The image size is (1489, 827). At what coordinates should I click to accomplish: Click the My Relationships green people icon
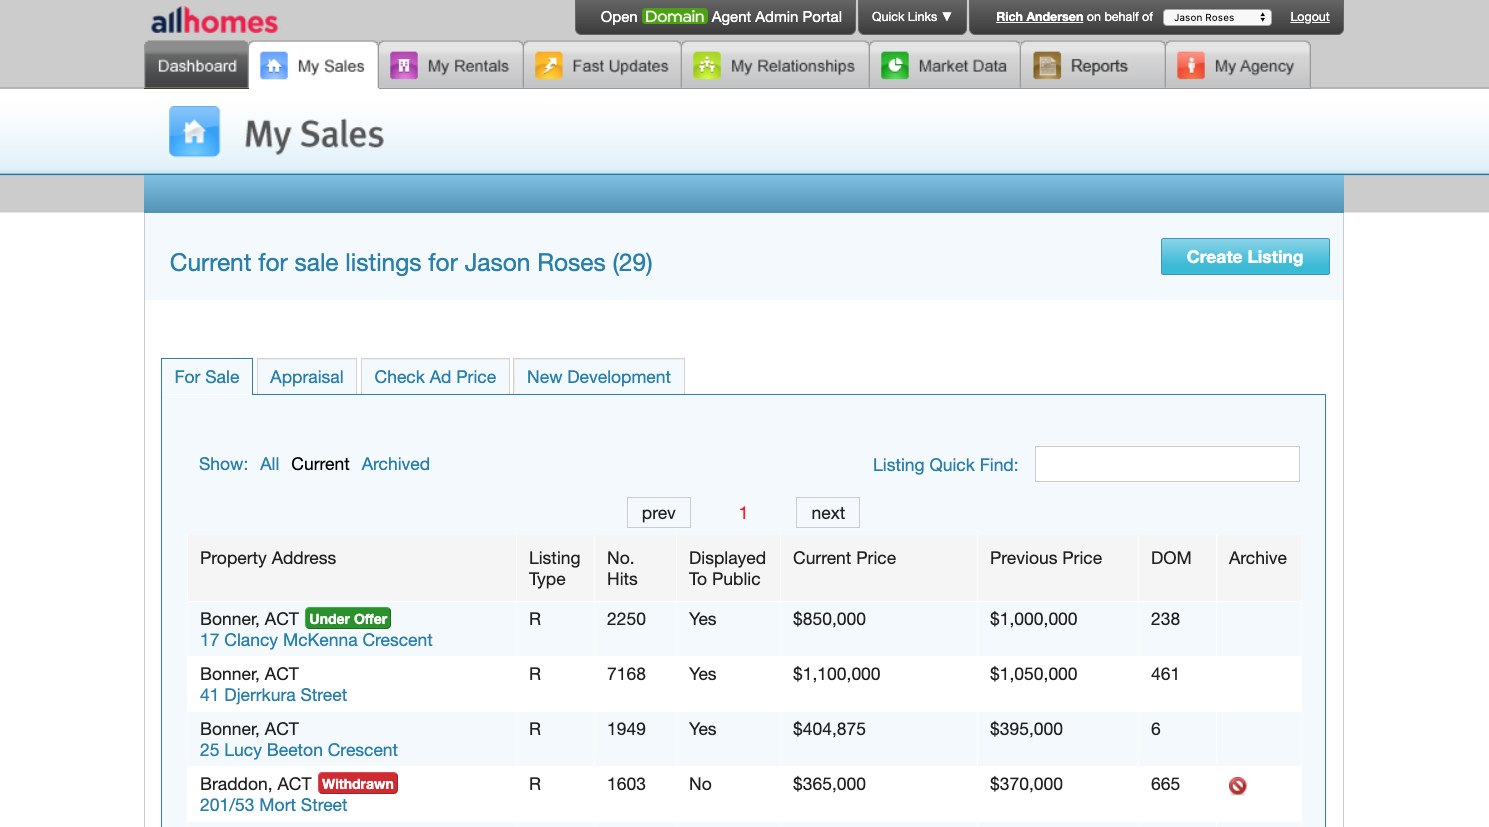tap(707, 66)
